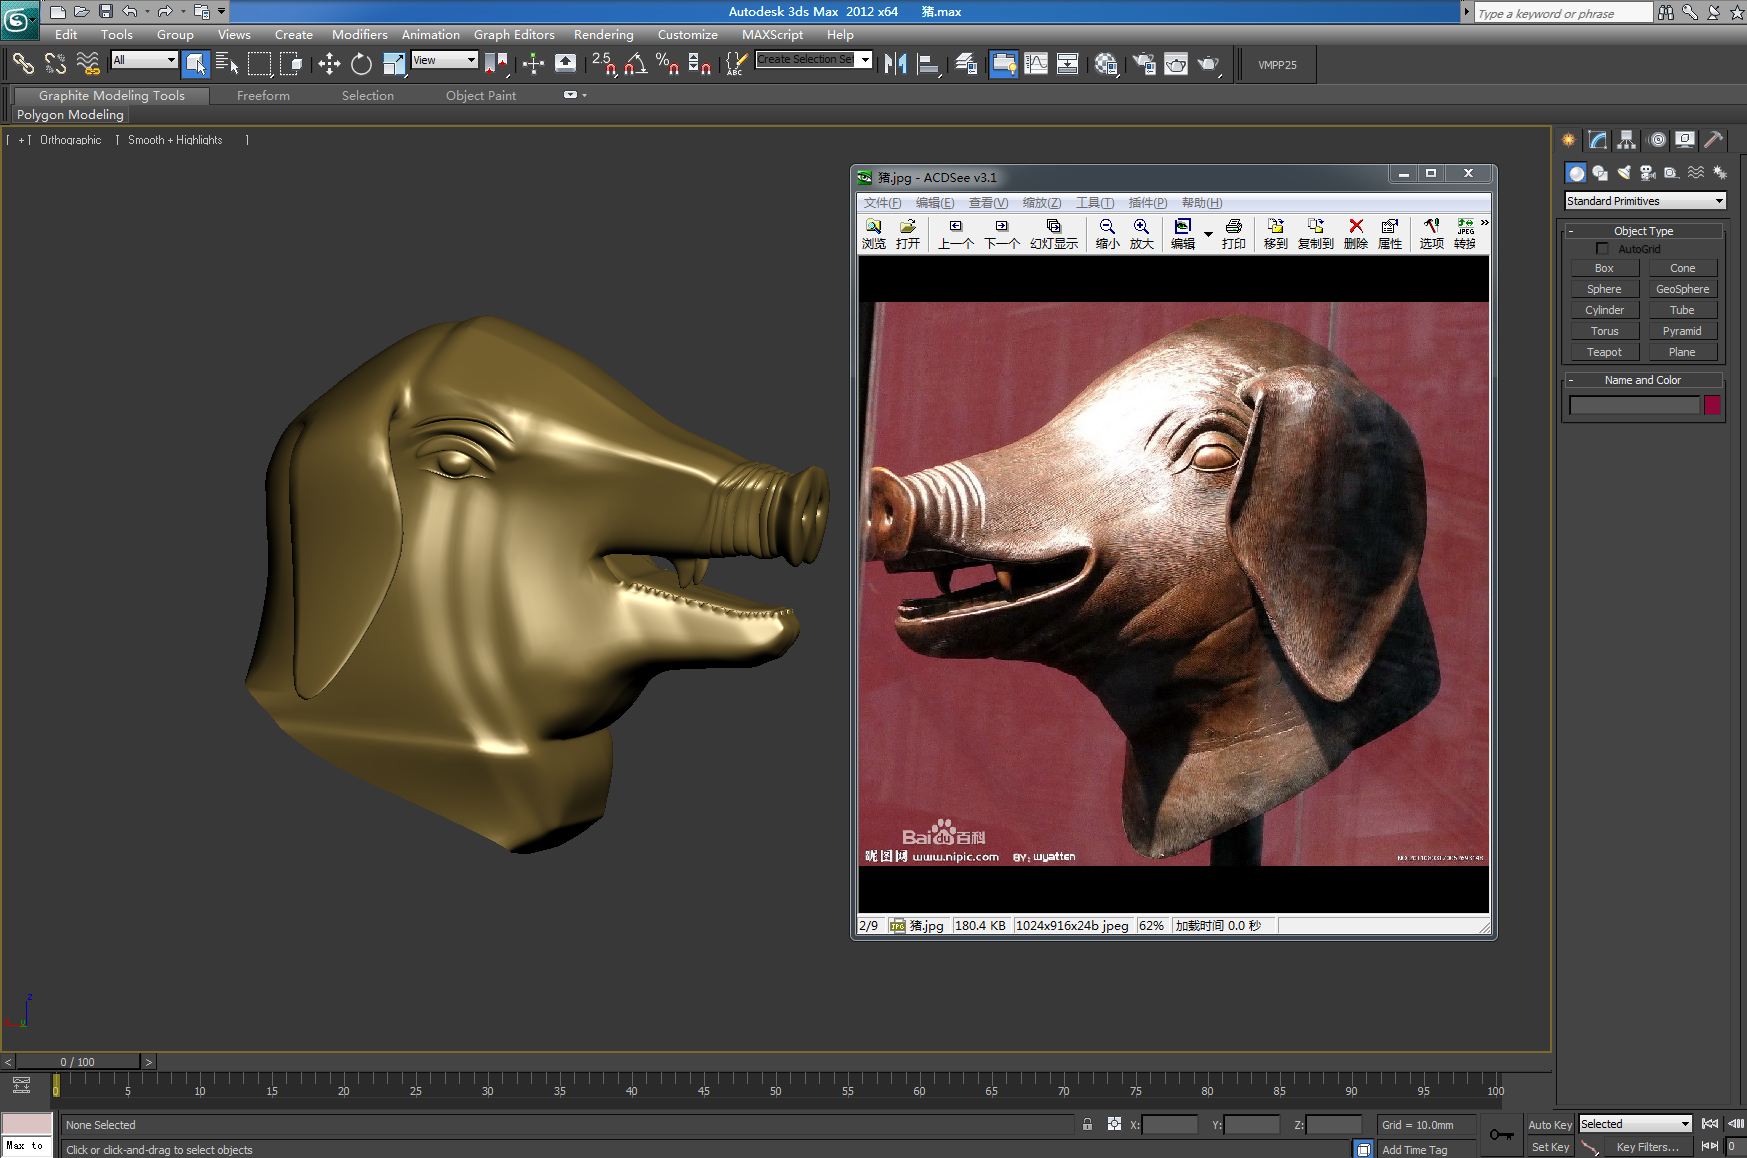Open the Curve Editor

point(1036,64)
